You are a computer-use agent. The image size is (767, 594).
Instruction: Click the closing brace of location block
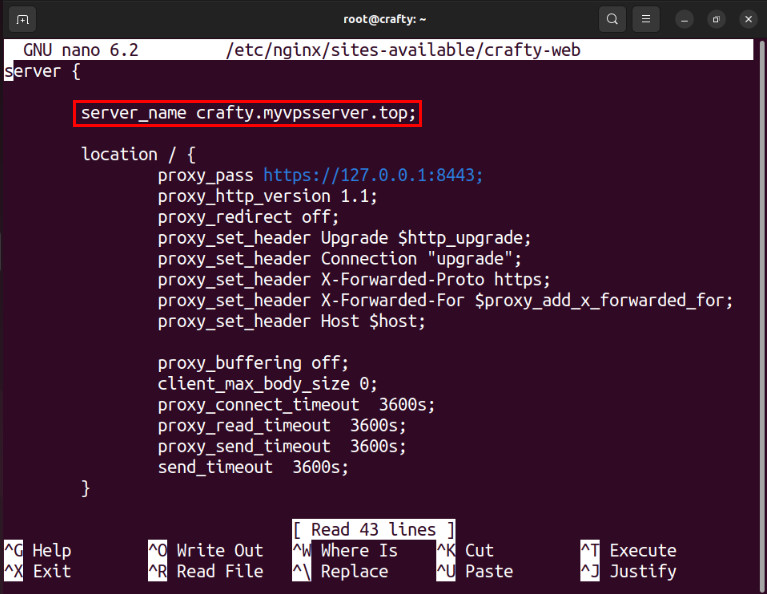(86, 488)
